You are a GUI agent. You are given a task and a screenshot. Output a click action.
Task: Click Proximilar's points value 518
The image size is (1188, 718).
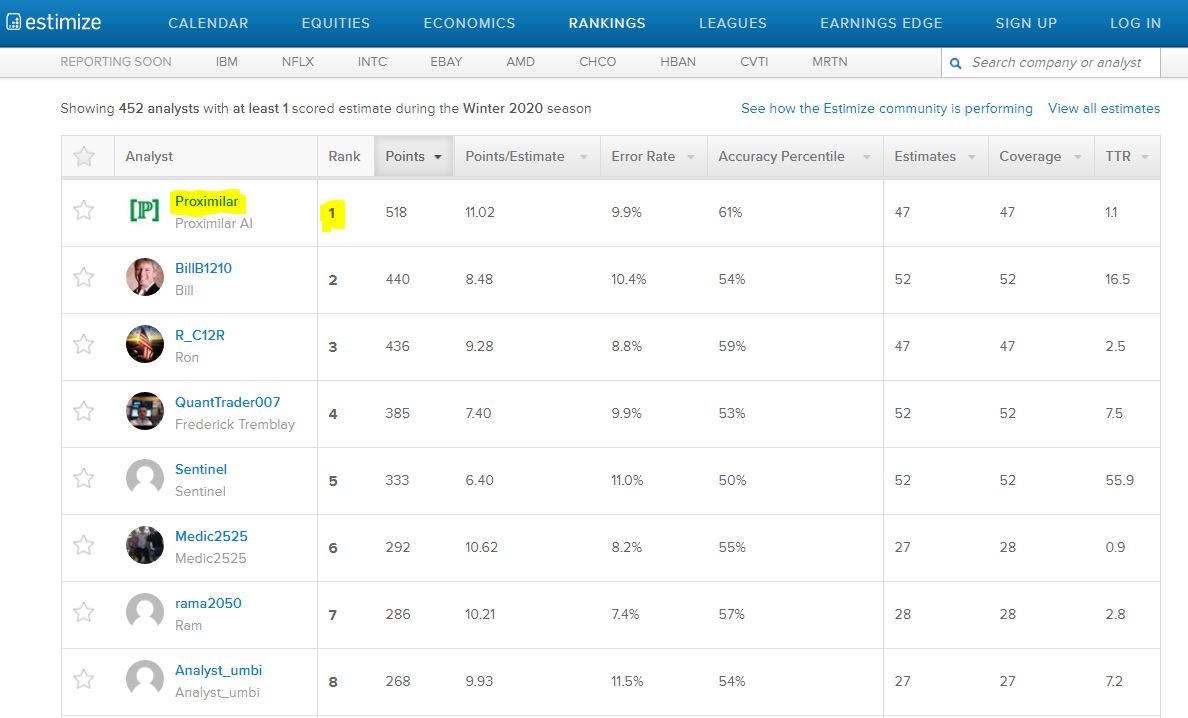pos(396,213)
